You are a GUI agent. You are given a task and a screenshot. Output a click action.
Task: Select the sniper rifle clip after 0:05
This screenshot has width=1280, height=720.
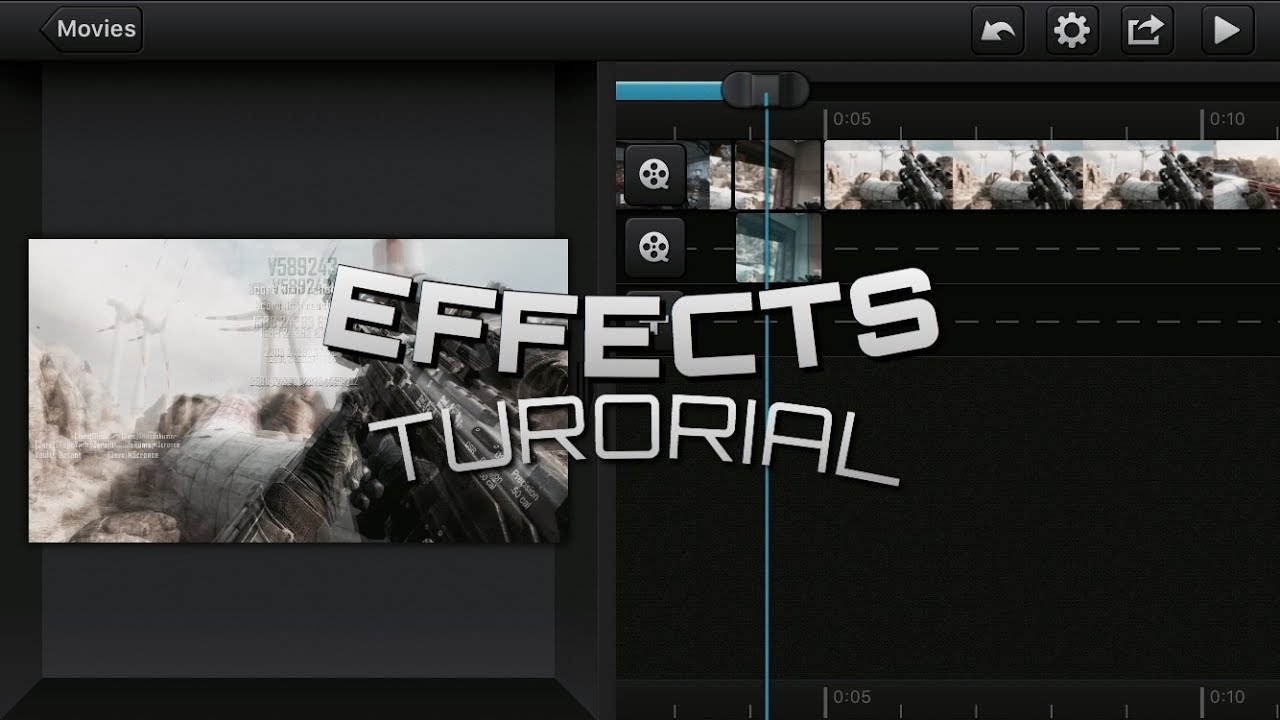1052,175
